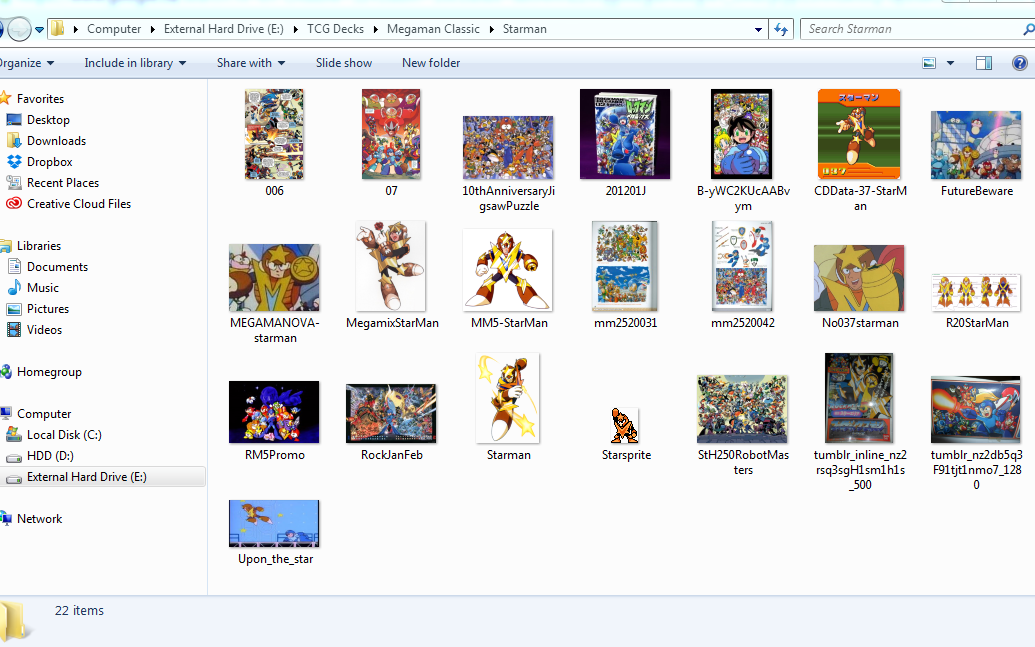The height and width of the screenshot is (647, 1035).
Task: Navigate to Computer in breadcrumb
Action: click(x=114, y=29)
